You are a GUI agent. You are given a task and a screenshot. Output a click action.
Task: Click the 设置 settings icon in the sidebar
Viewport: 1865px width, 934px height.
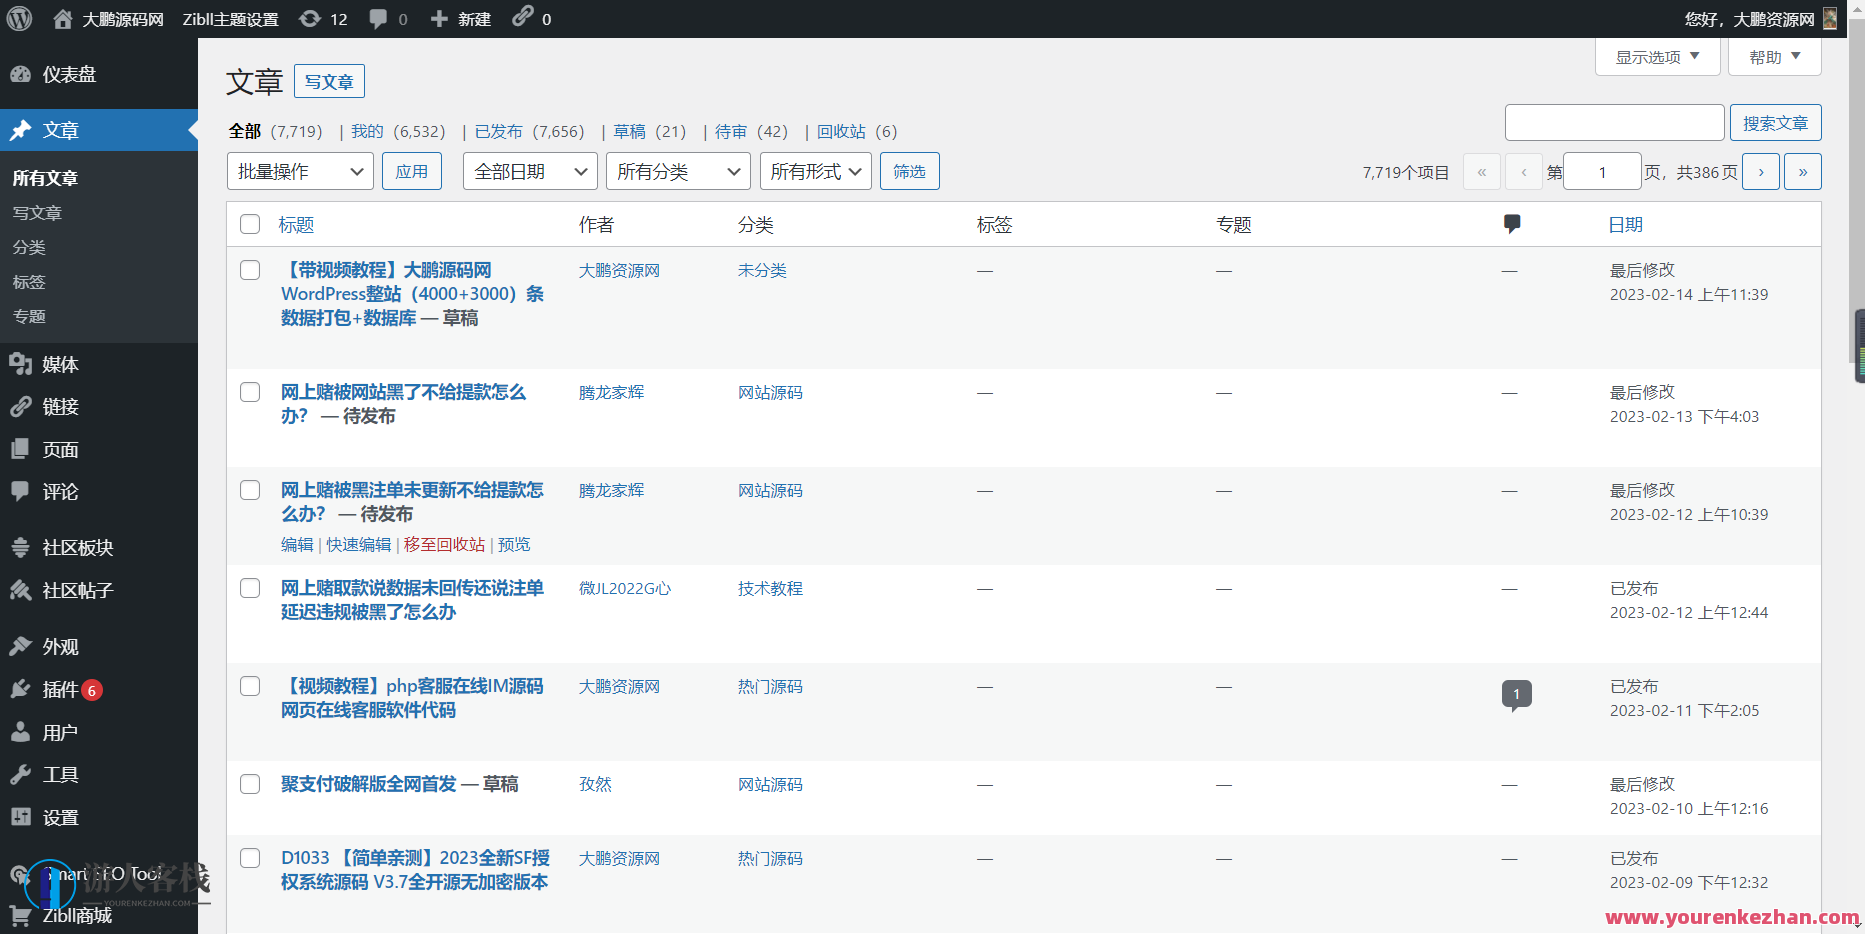click(60, 817)
